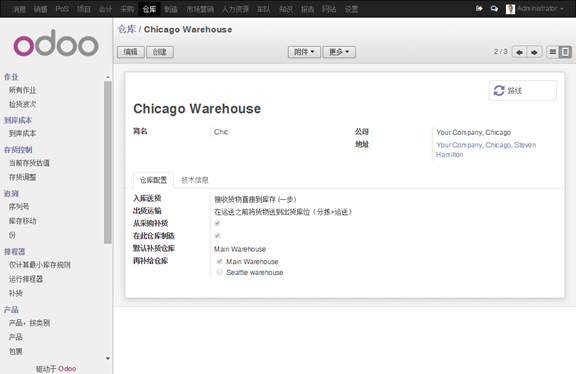Open 份 in the sidebar
This screenshot has height=374, width=576.
click(x=12, y=235)
